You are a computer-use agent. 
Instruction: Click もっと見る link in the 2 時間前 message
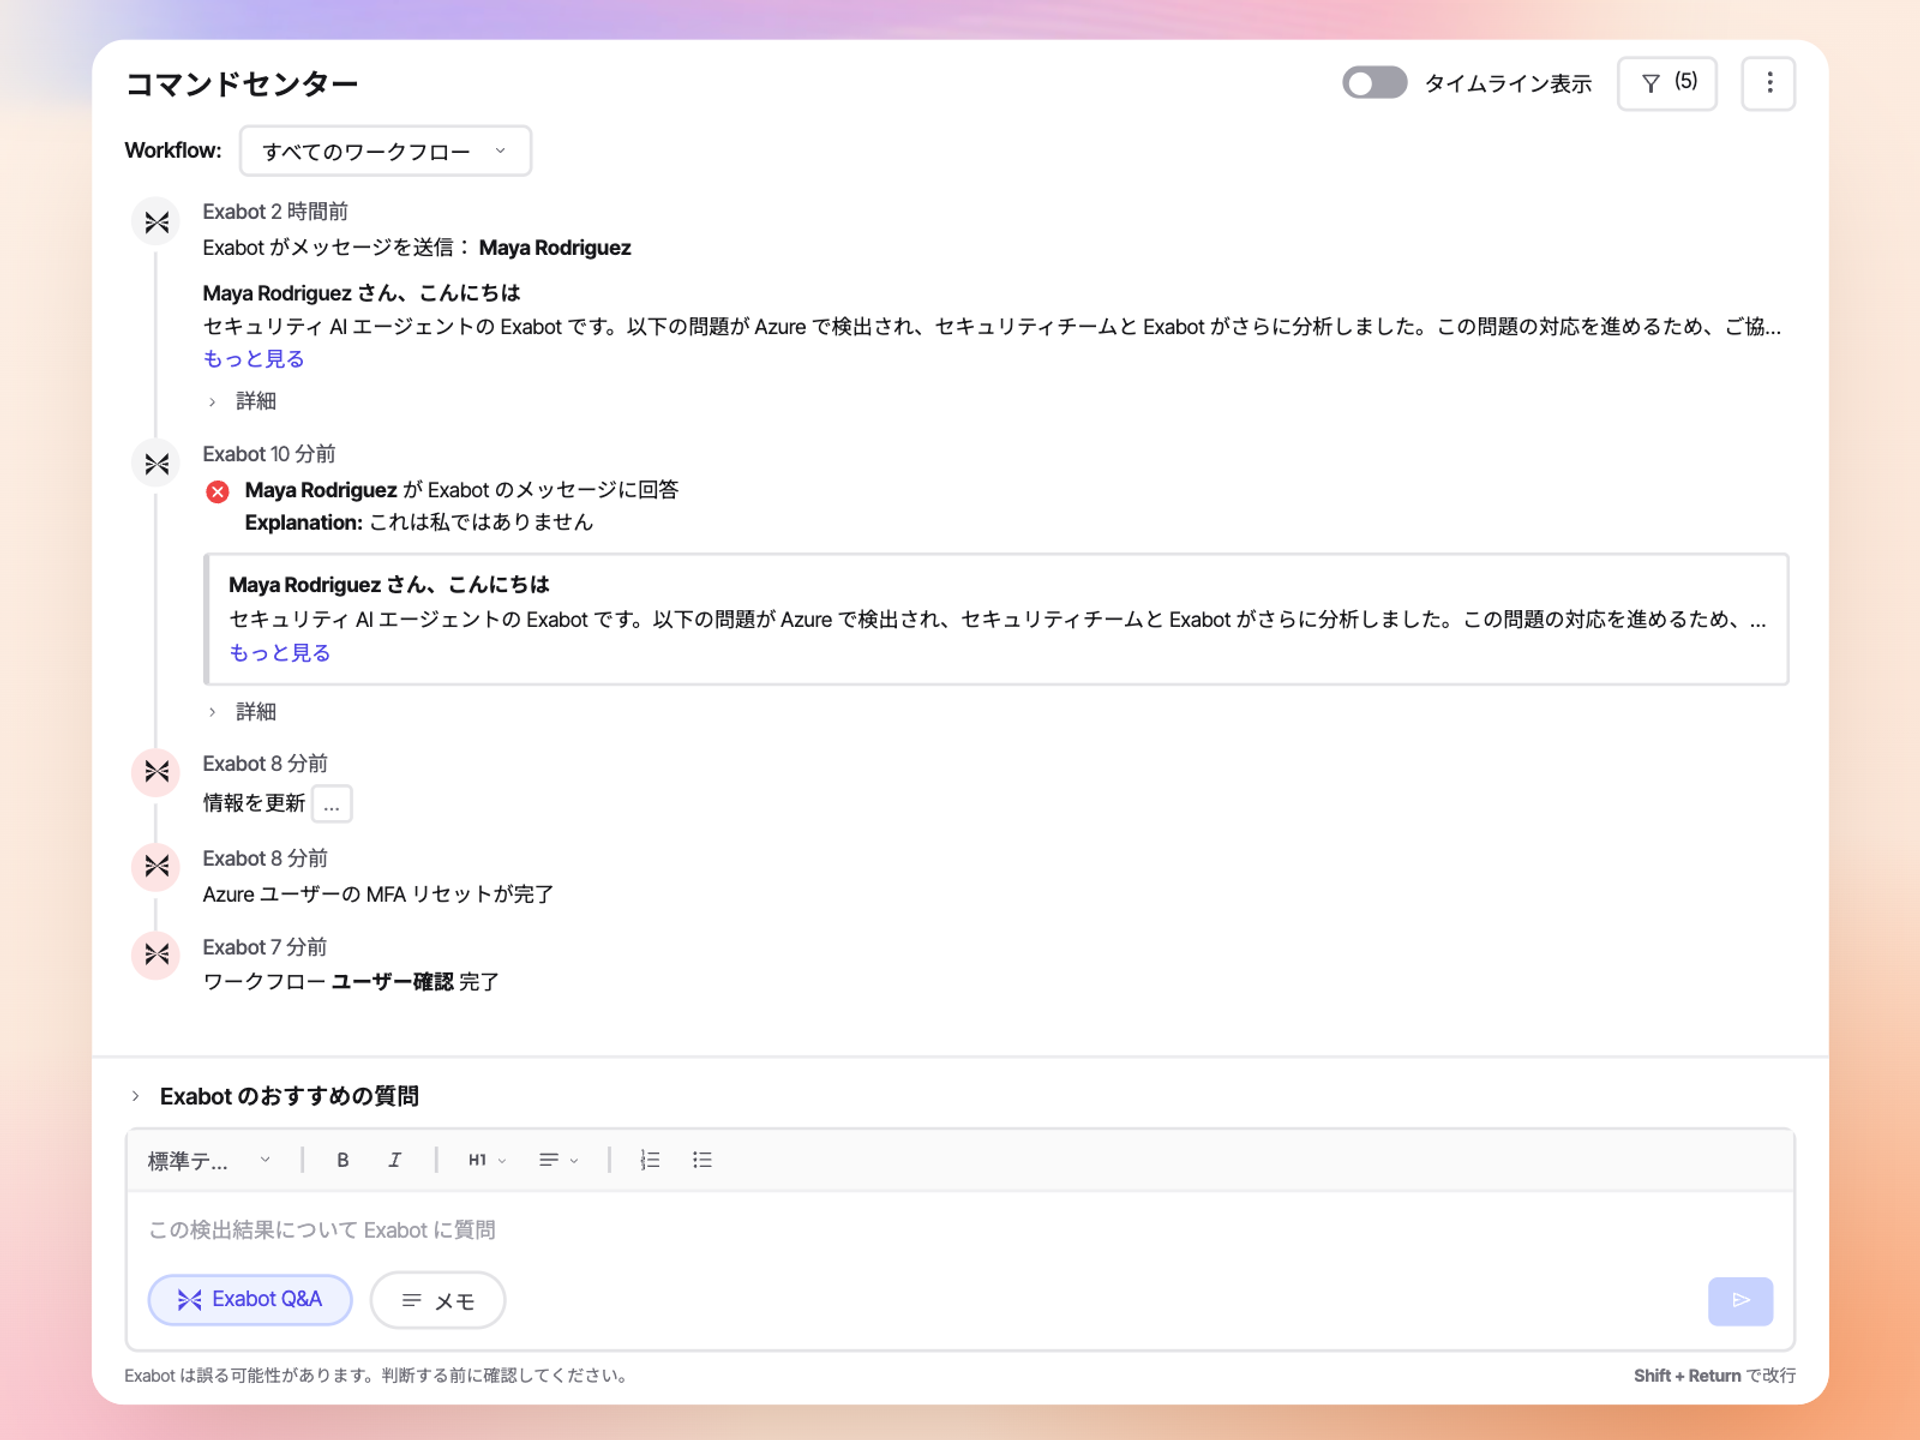pos(253,359)
